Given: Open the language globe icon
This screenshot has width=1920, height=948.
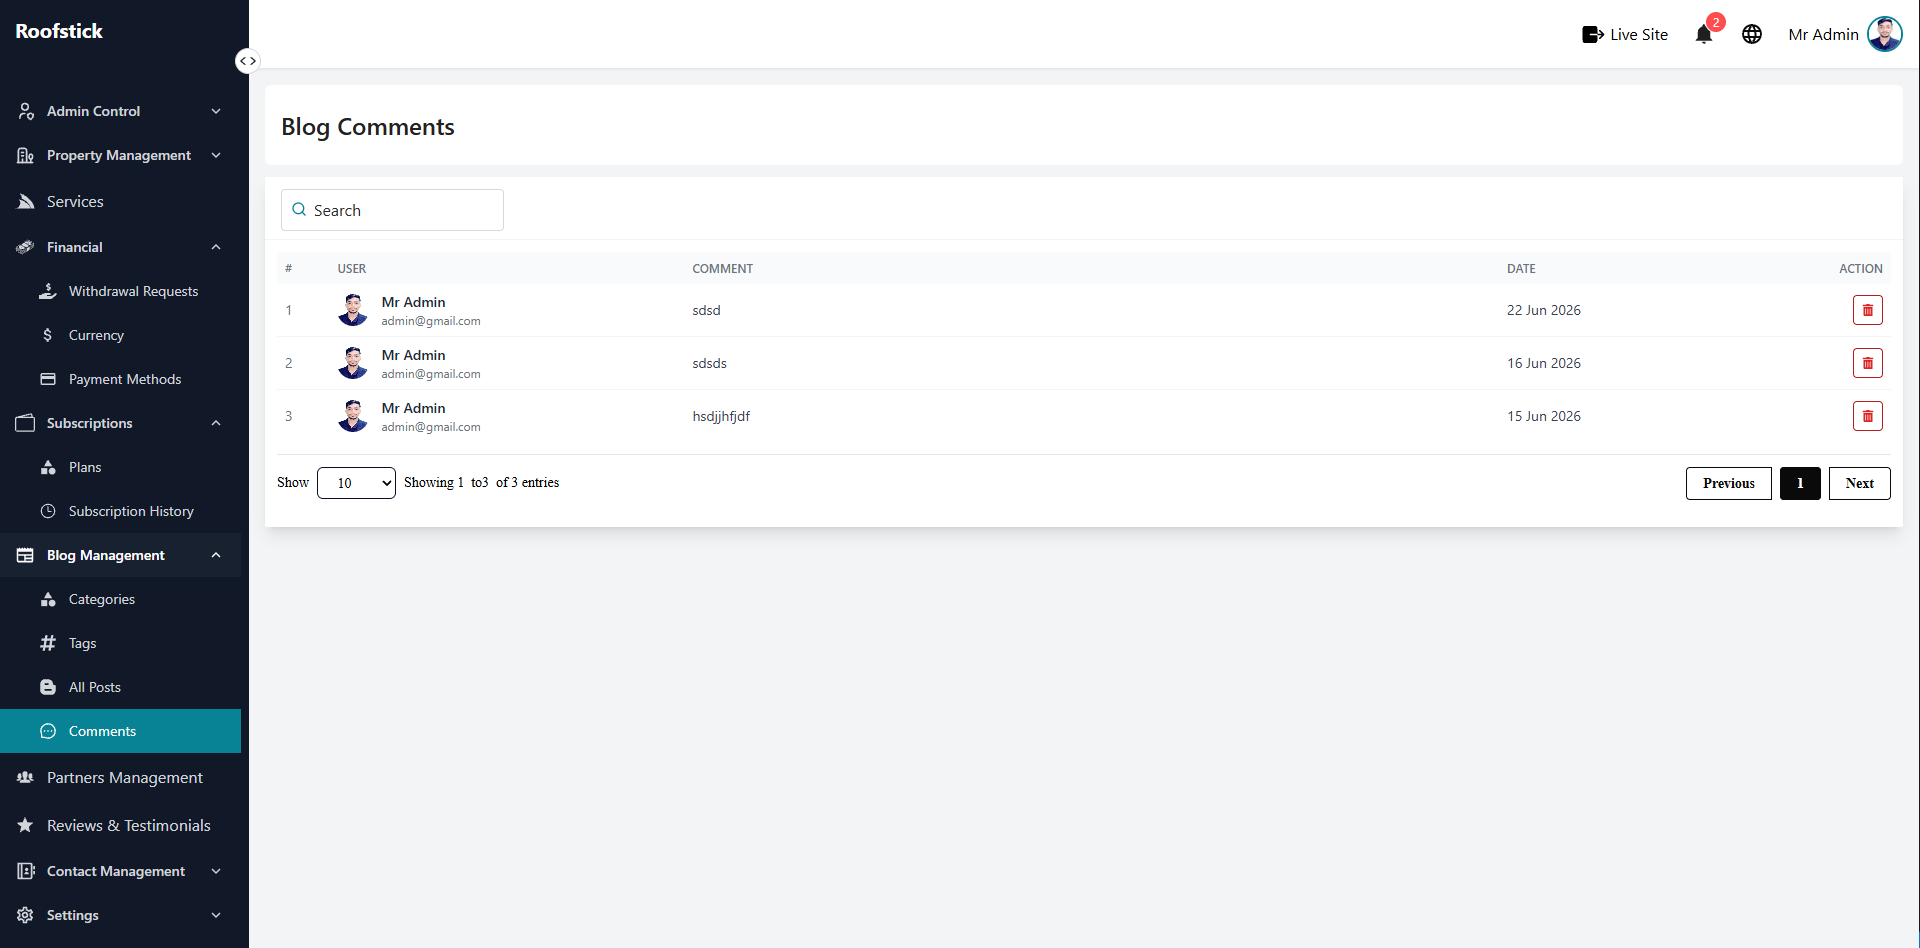Looking at the screenshot, I should pos(1752,34).
